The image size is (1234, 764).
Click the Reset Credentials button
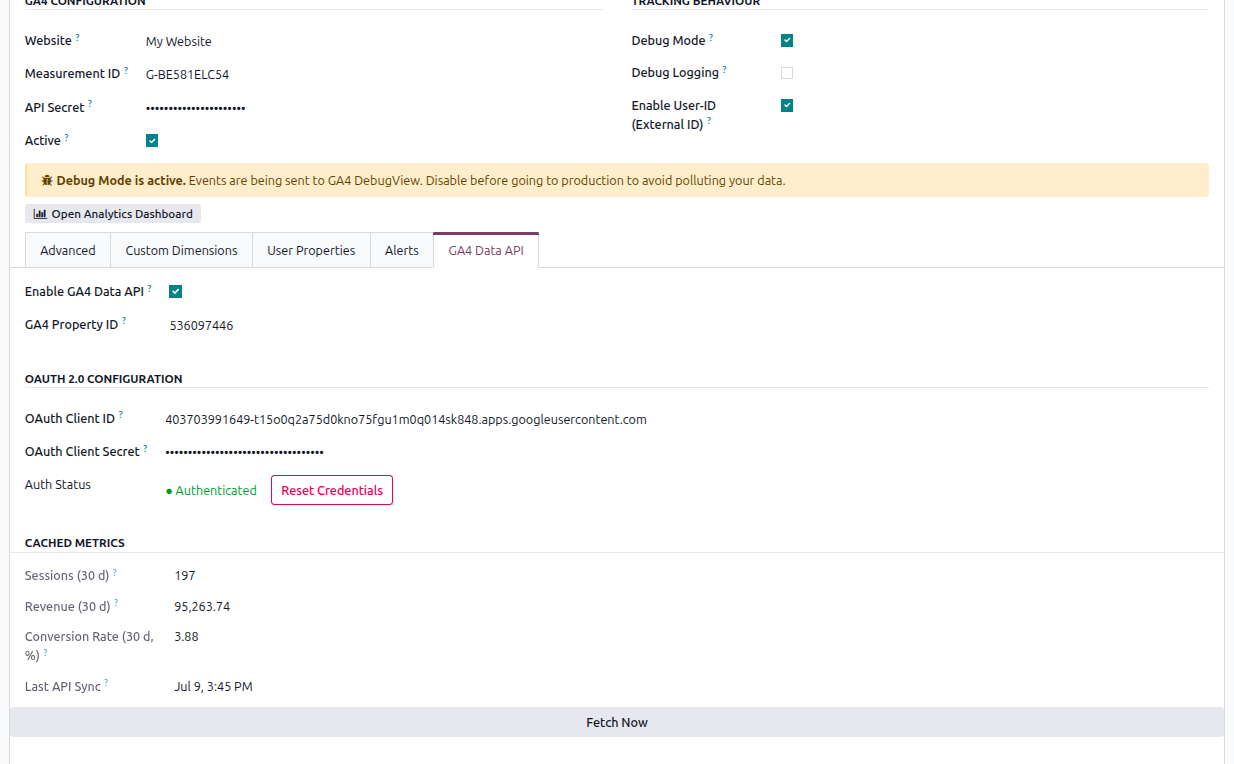(332, 490)
